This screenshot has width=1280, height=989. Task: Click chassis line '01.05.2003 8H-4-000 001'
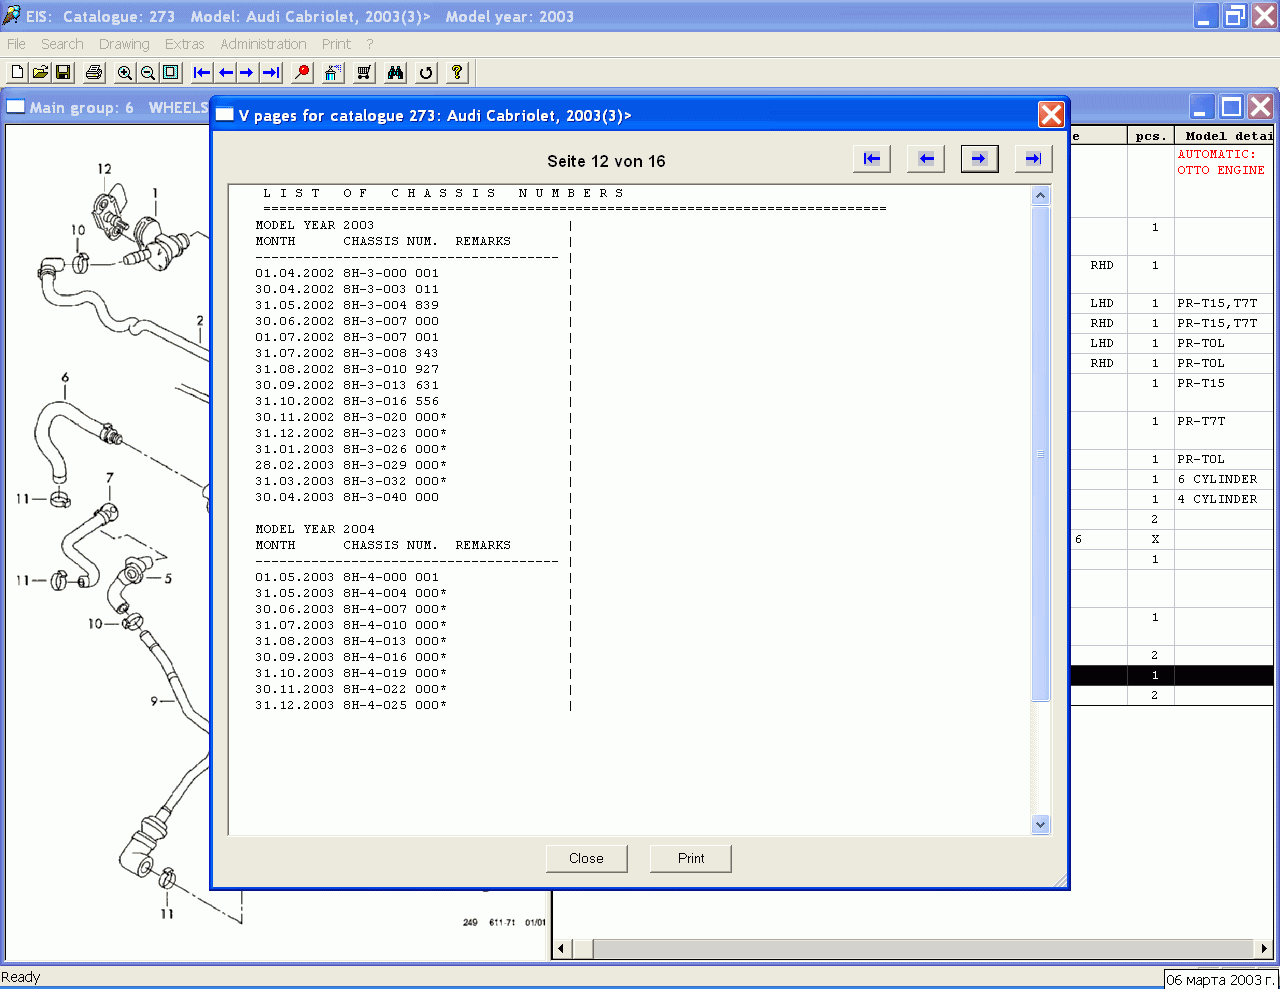[347, 577]
